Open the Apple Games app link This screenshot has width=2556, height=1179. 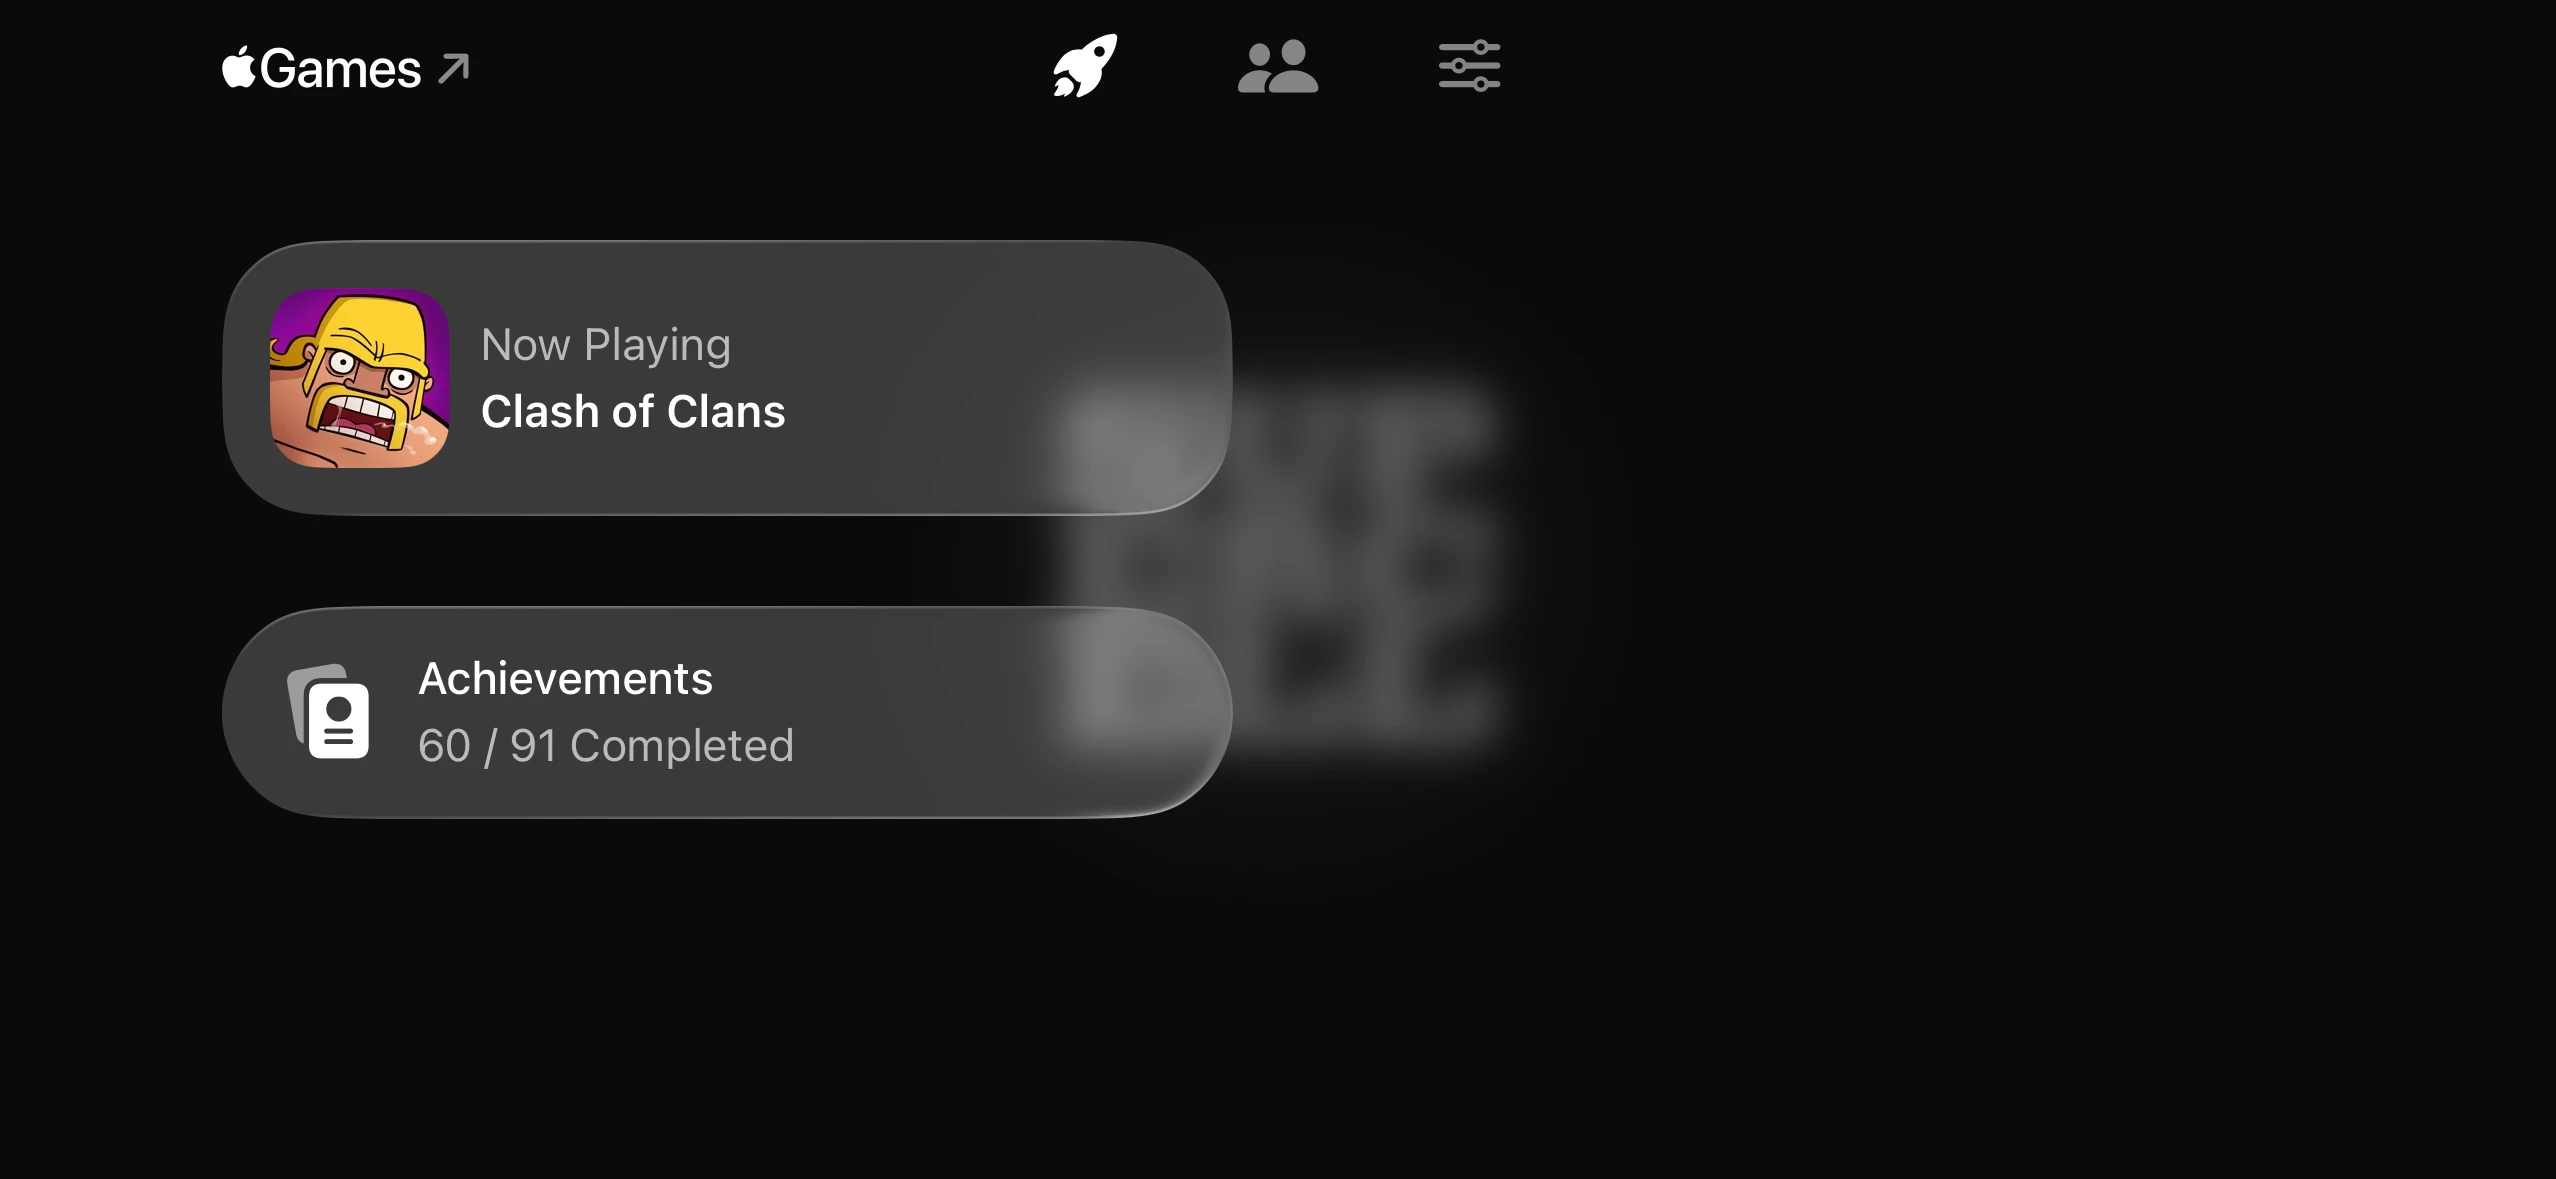345,68
